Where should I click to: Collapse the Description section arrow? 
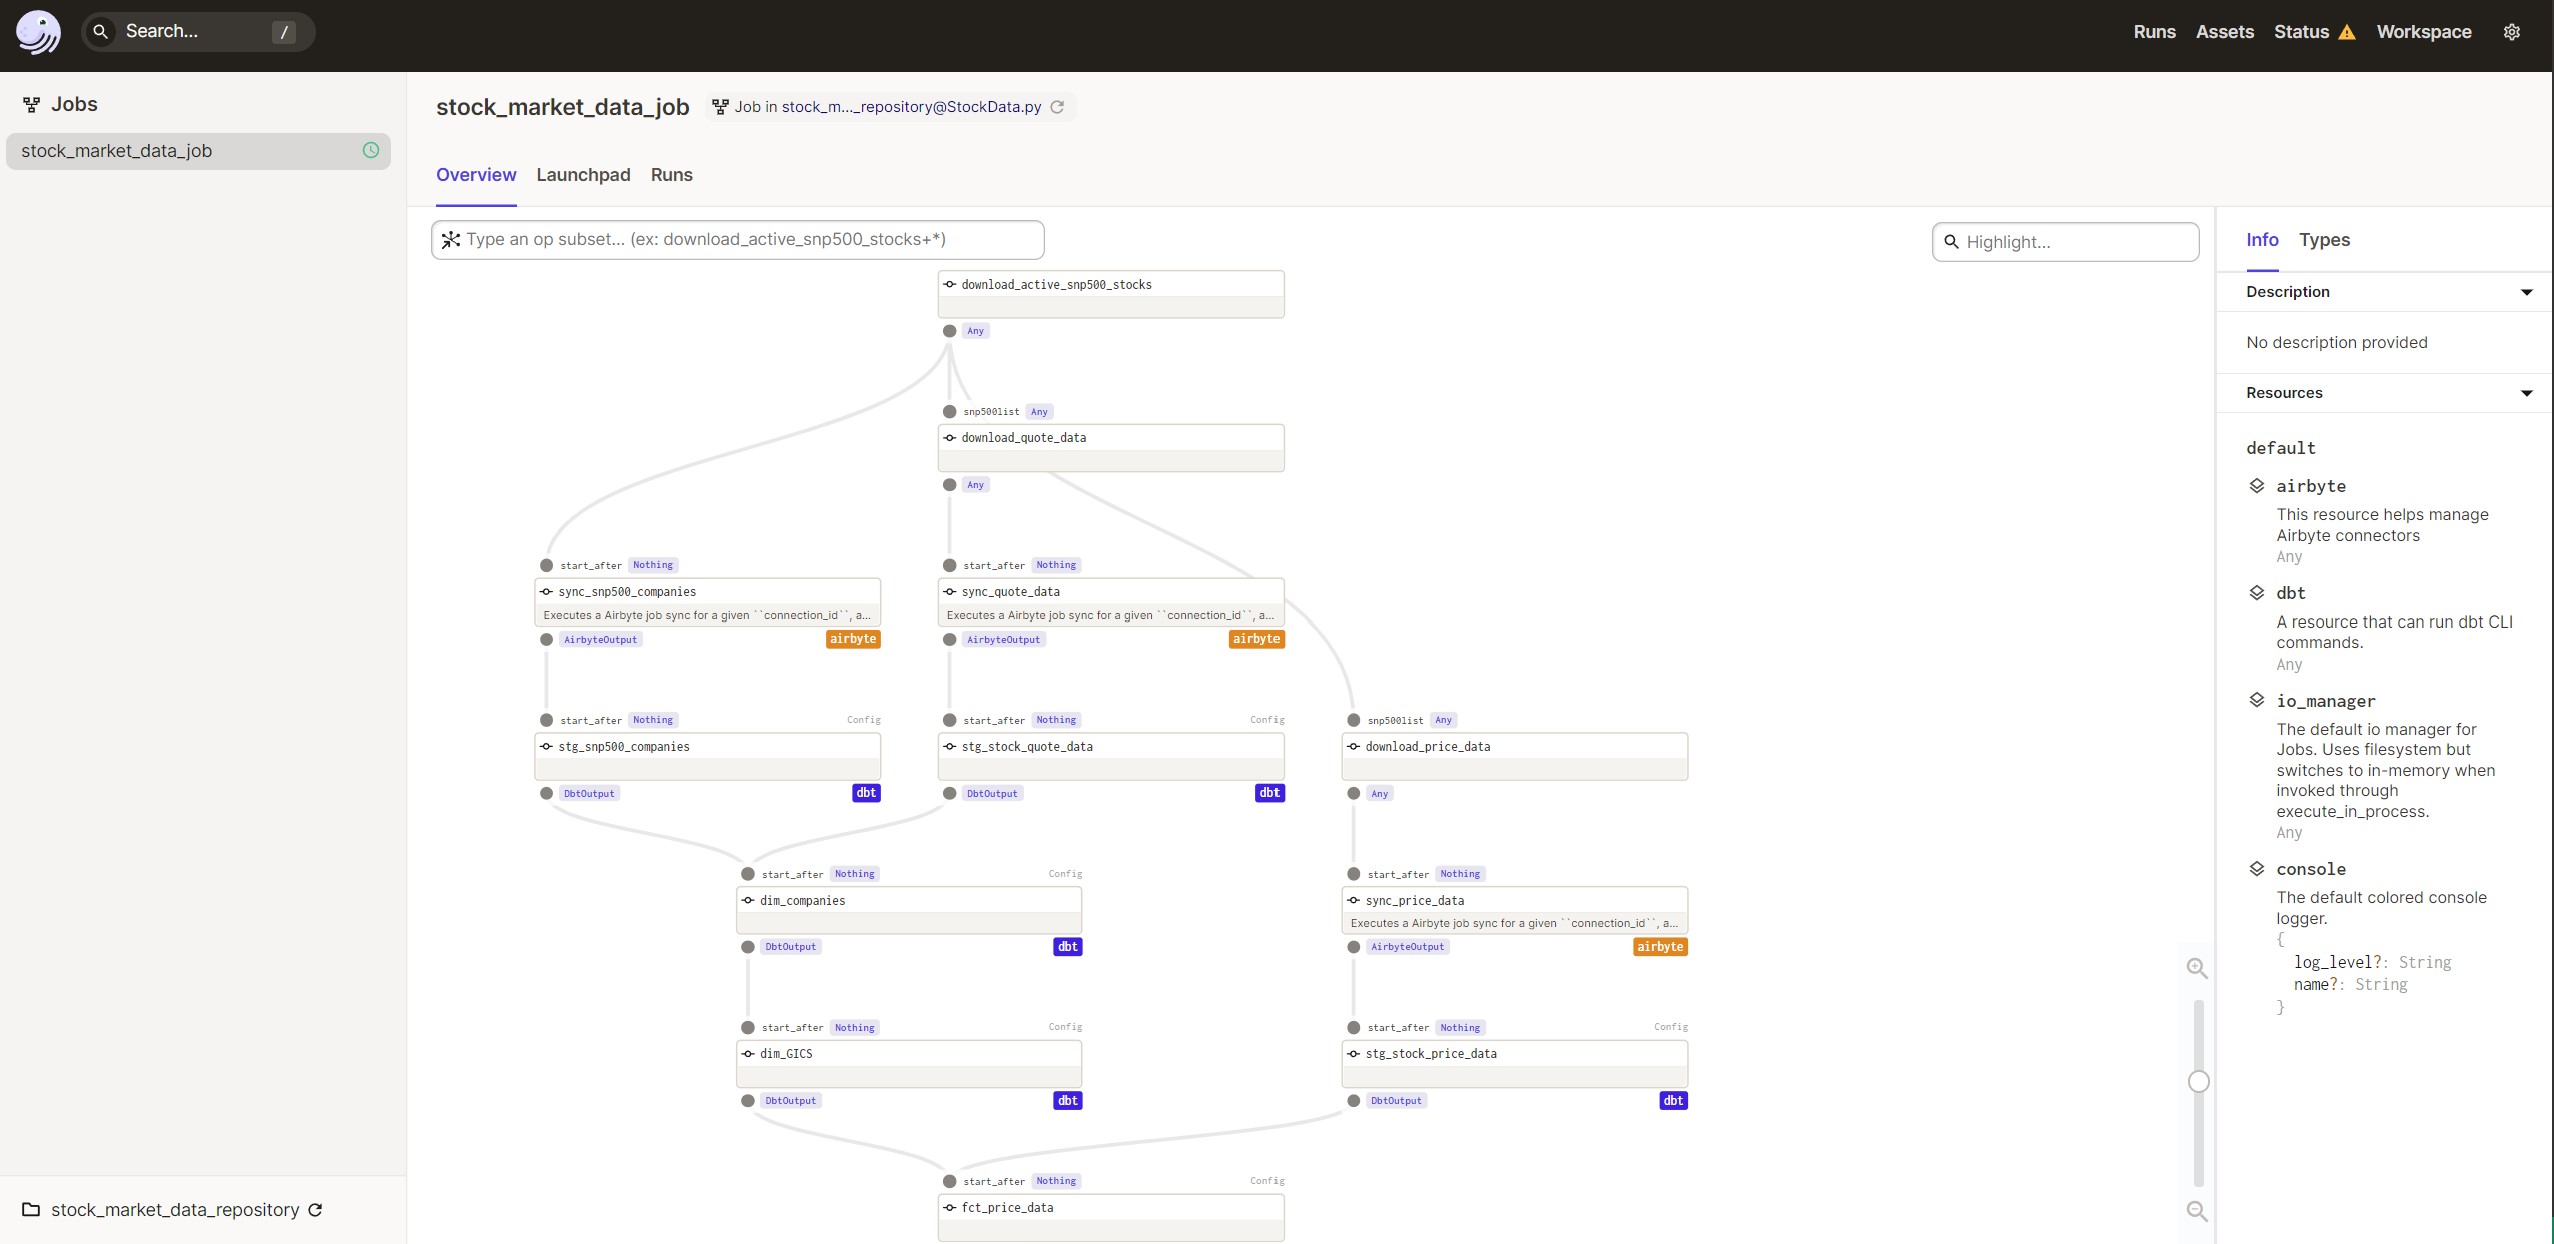2526,292
